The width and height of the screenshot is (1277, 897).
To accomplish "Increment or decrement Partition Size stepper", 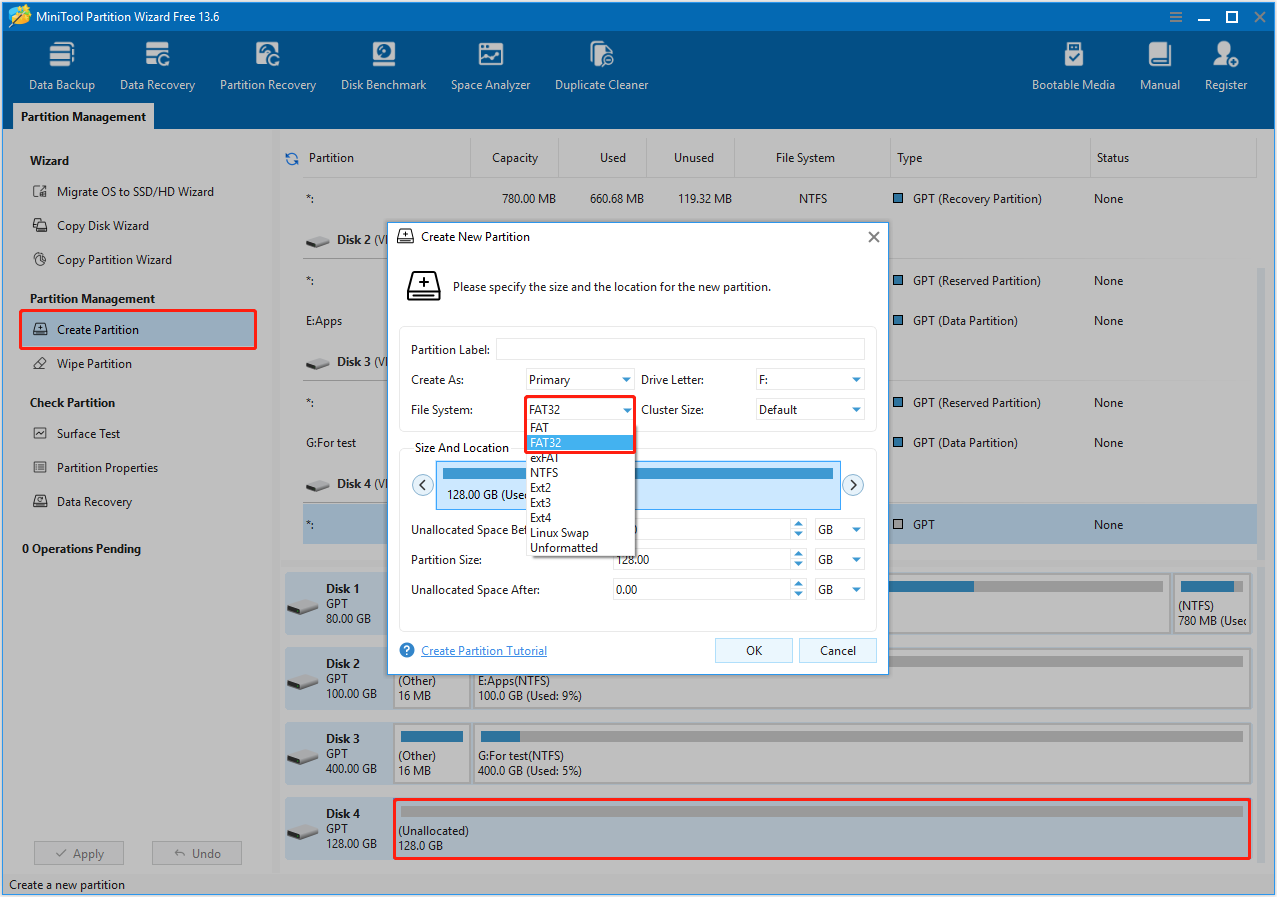I will pyautogui.click(x=798, y=560).
